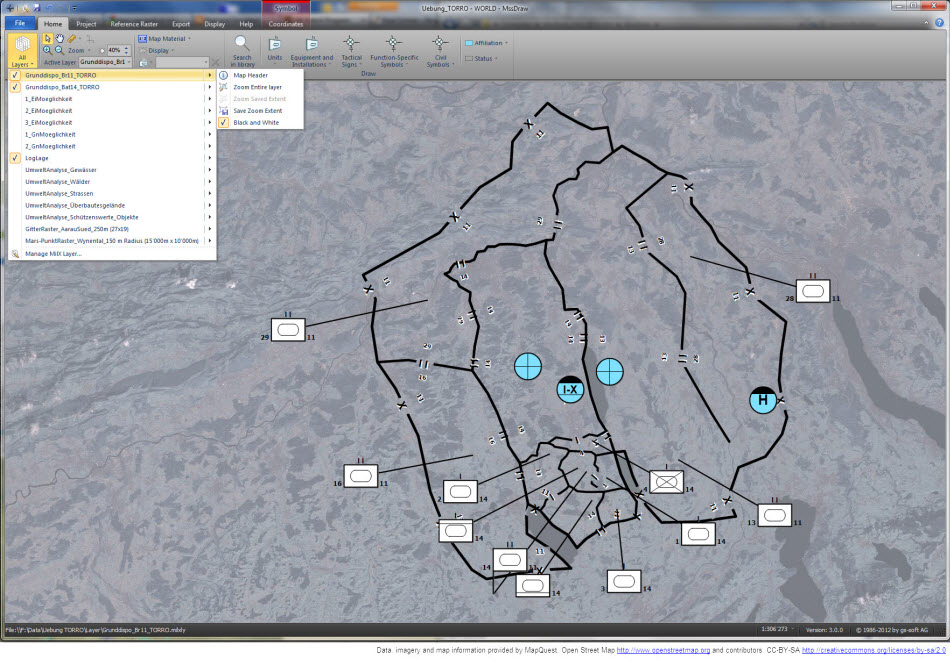Image resolution: width=950 pixels, height=660 pixels.
Task: Uncheck the Grunddispo_Bat14_TORRO layer visibility
Action: click(13, 86)
